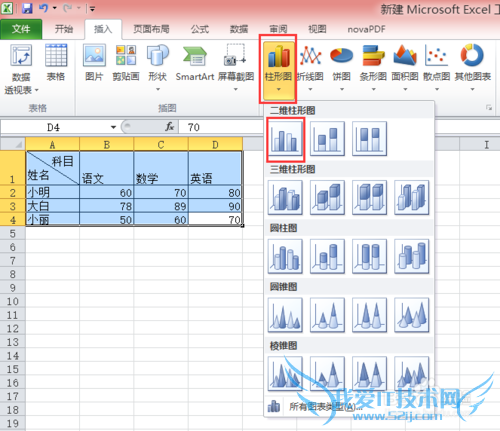
Task: Click the Redo arrow icon
Action: [x=68, y=8]
